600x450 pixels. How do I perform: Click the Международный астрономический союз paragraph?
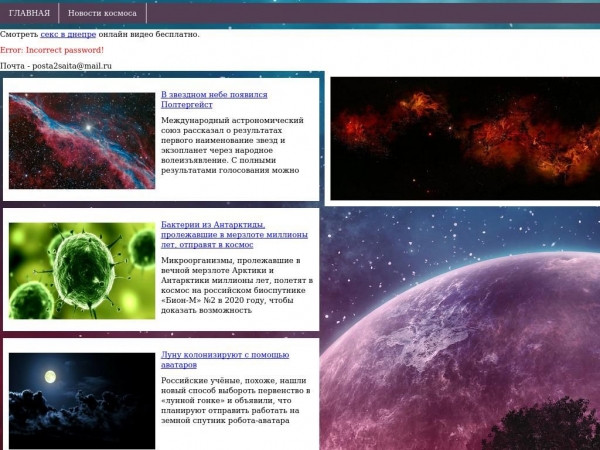coord(232,145)
